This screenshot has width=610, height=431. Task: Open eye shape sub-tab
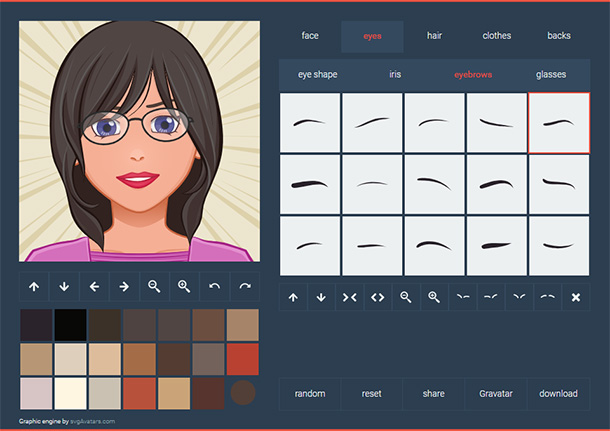point(317,74)
